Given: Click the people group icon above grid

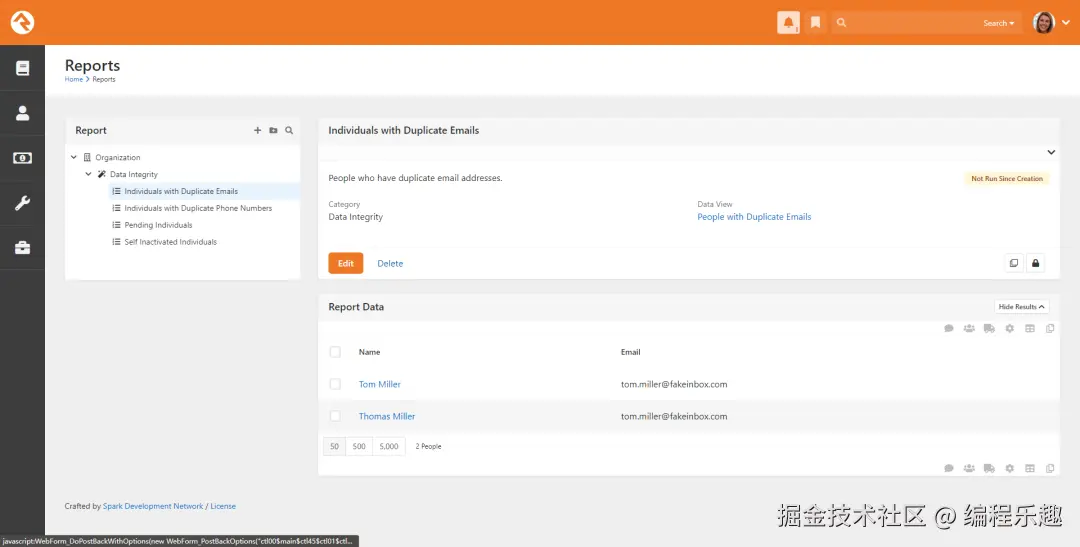Looking at the screenshot, I should click(969, 329).
